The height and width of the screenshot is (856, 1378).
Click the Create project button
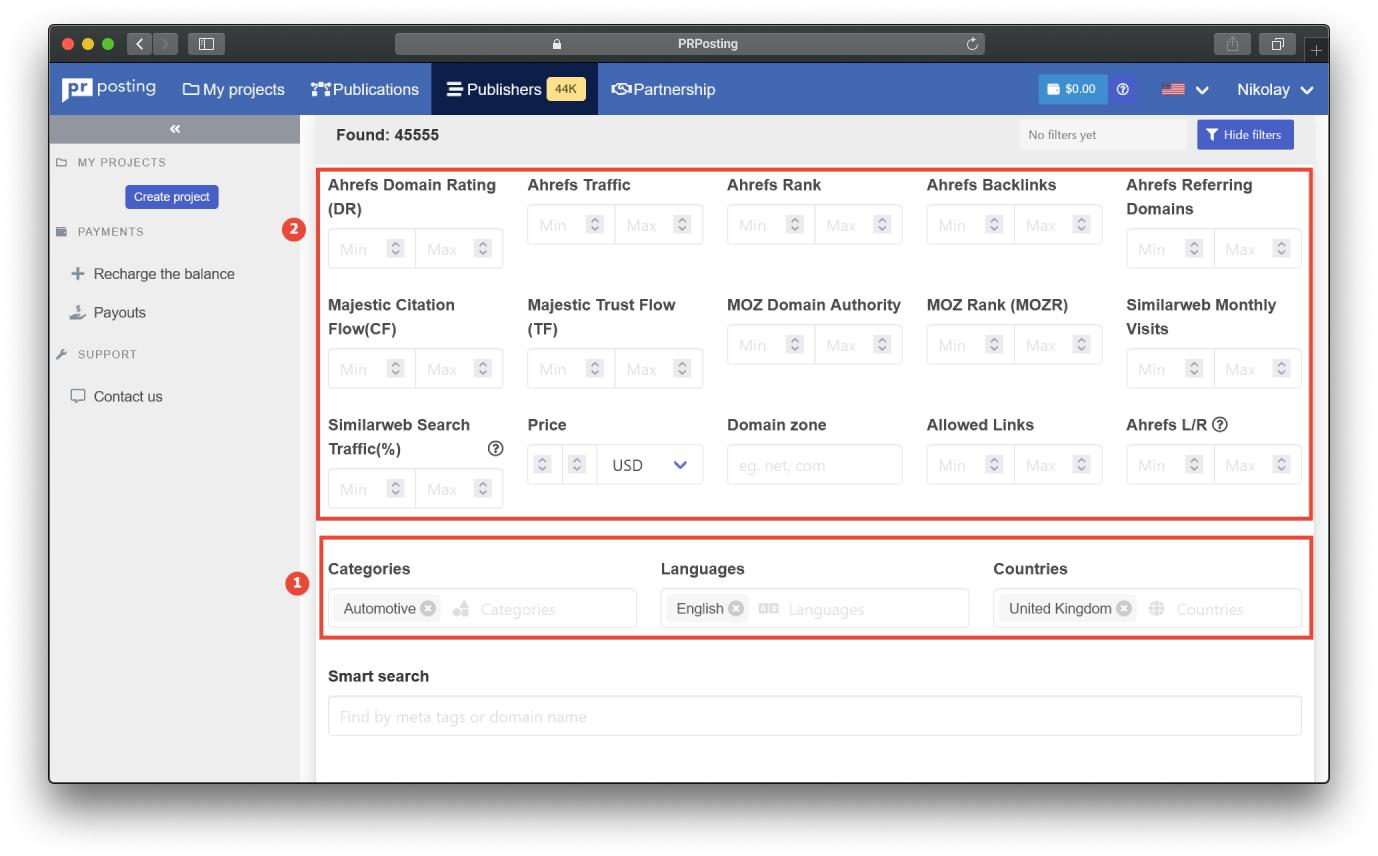tap(172, 197)
